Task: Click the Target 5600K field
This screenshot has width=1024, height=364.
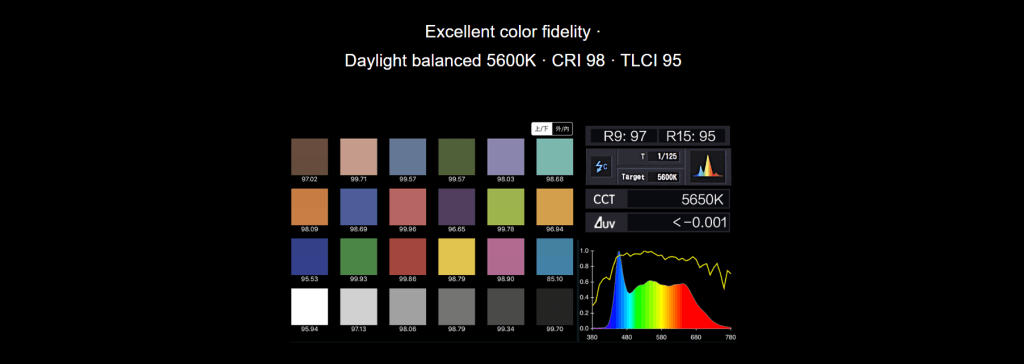Action: pos(650,176)
